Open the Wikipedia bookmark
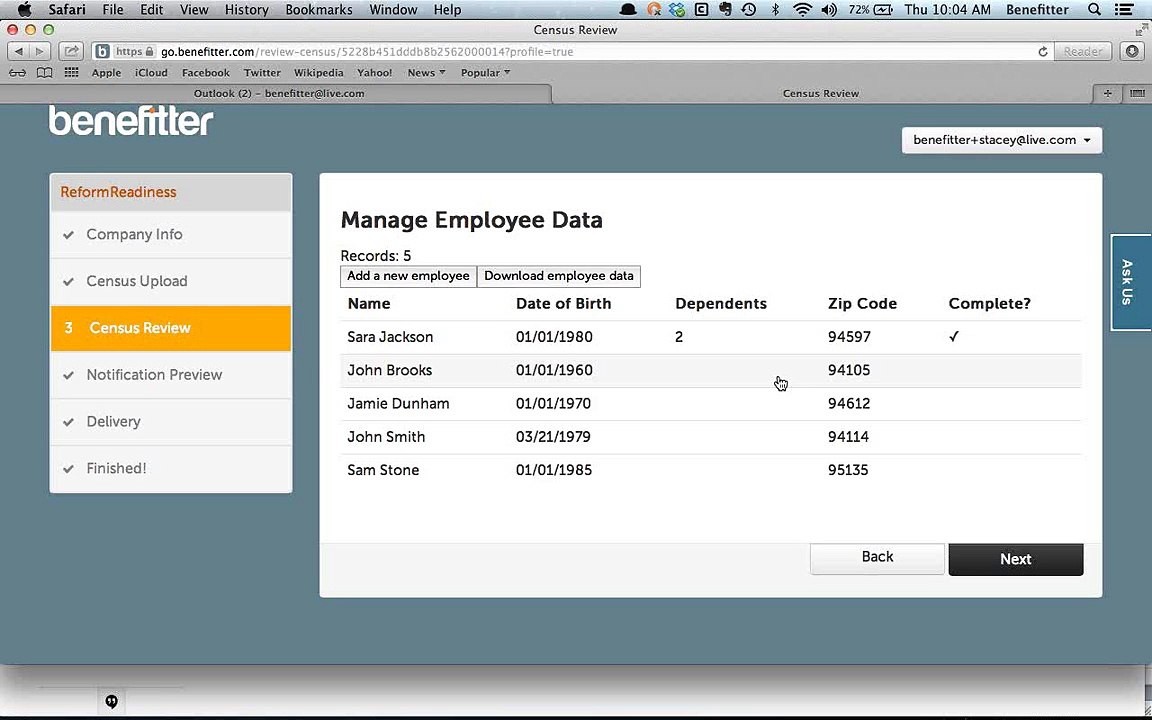1152x720 pixels. pyautogui.click(x=318, y=73)
